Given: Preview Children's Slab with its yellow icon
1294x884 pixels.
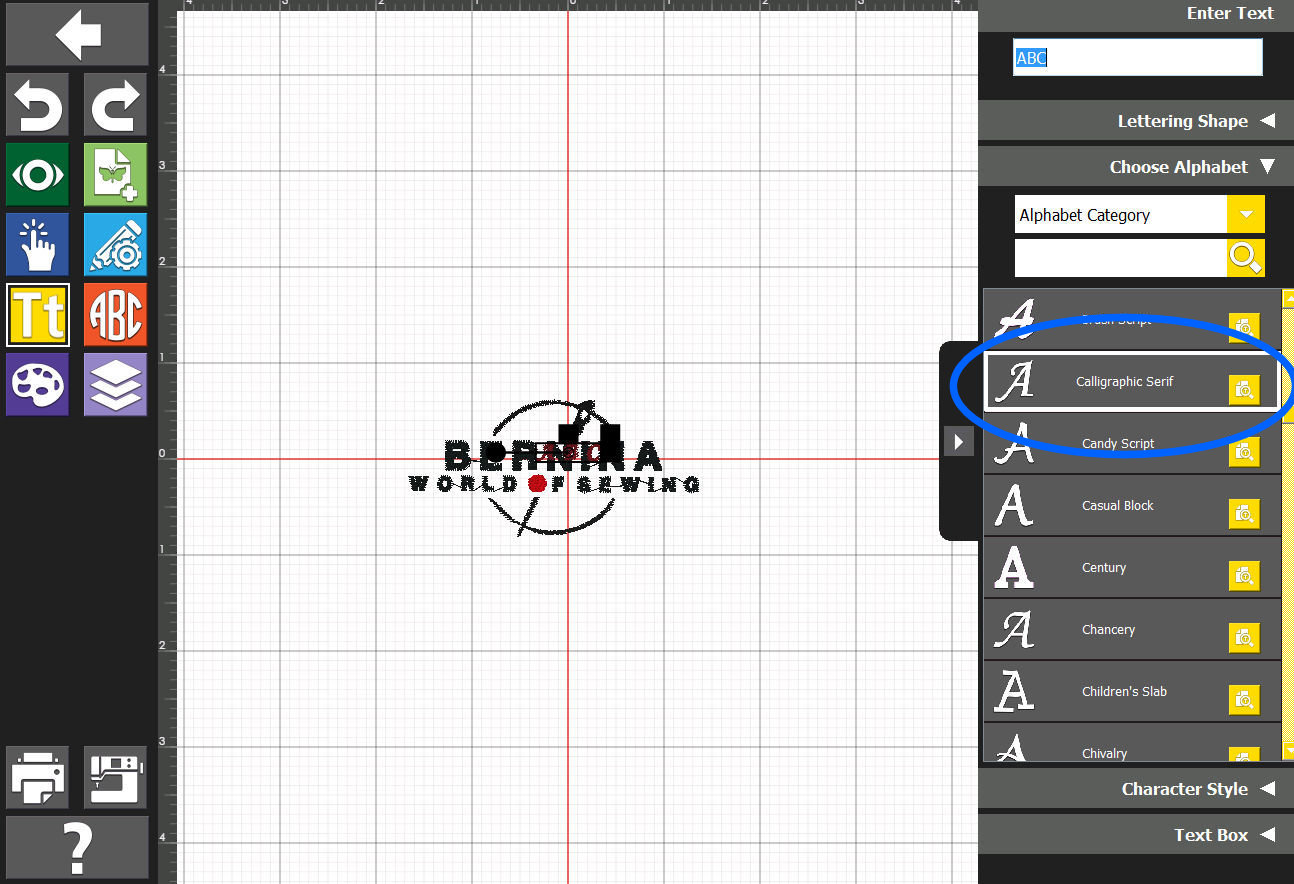Looking at the screenshot, I should pos(1244,700).
